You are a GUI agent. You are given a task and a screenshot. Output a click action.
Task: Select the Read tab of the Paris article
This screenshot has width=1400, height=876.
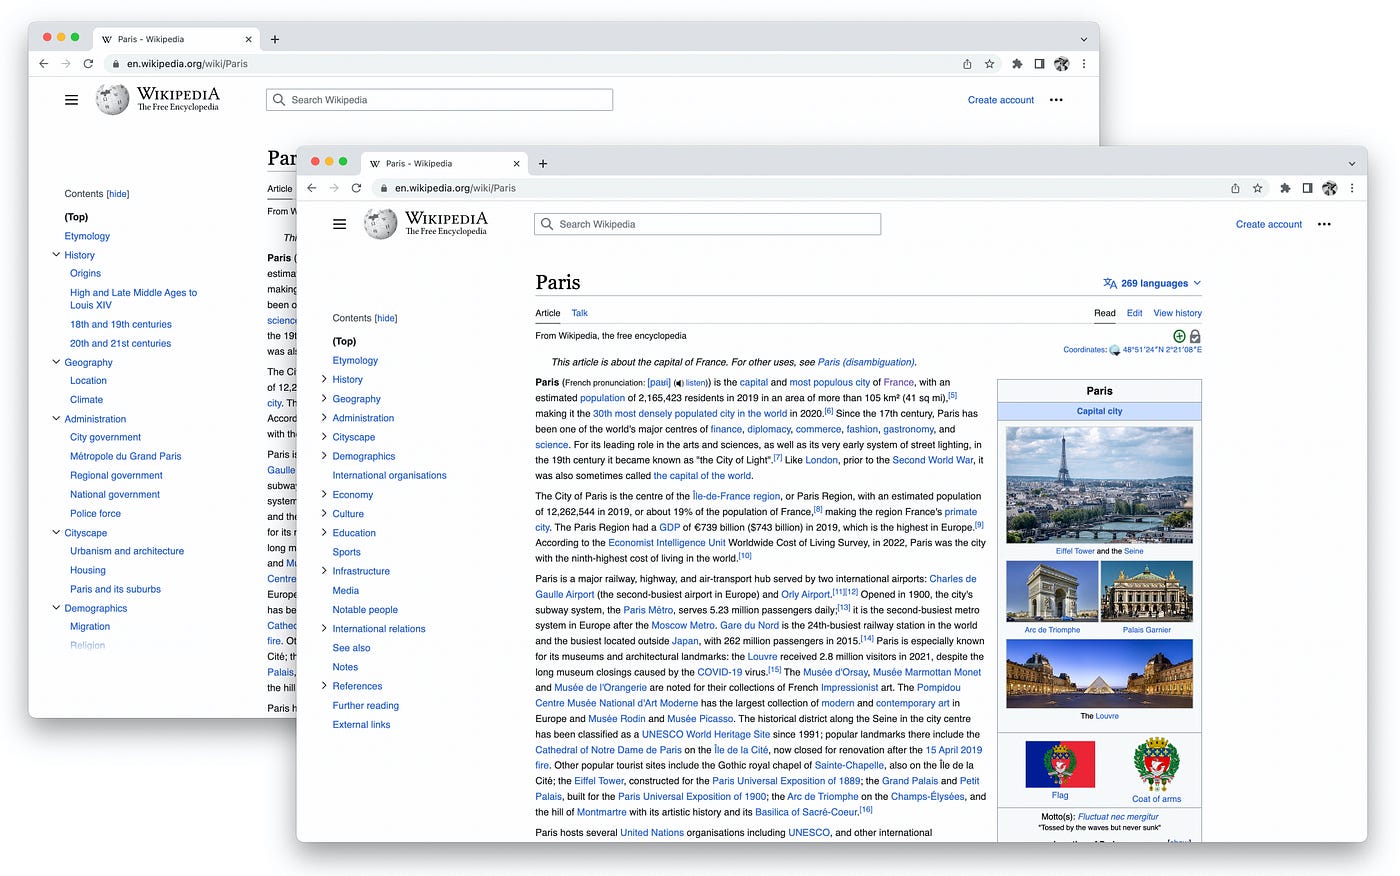[x=1105, y=313]
